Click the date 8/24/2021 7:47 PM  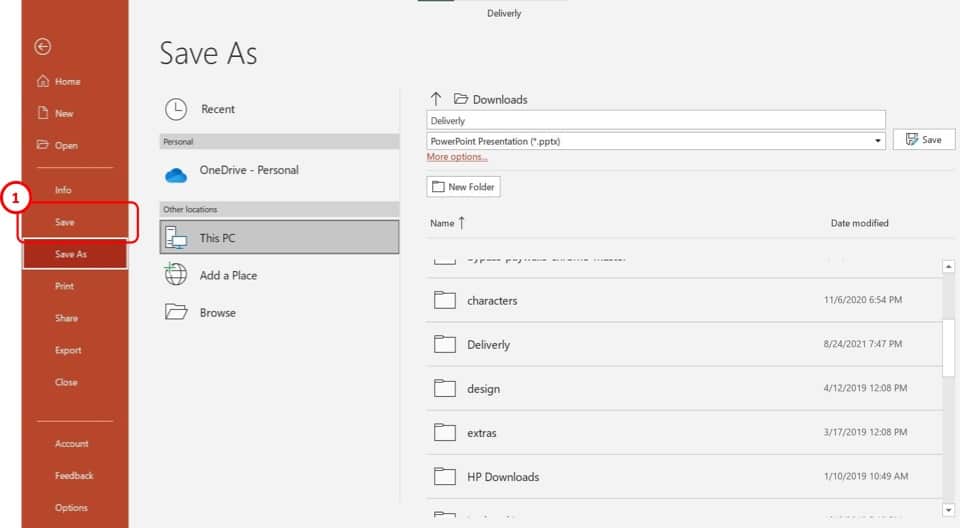pyautogui.click(x=863, y=344)
